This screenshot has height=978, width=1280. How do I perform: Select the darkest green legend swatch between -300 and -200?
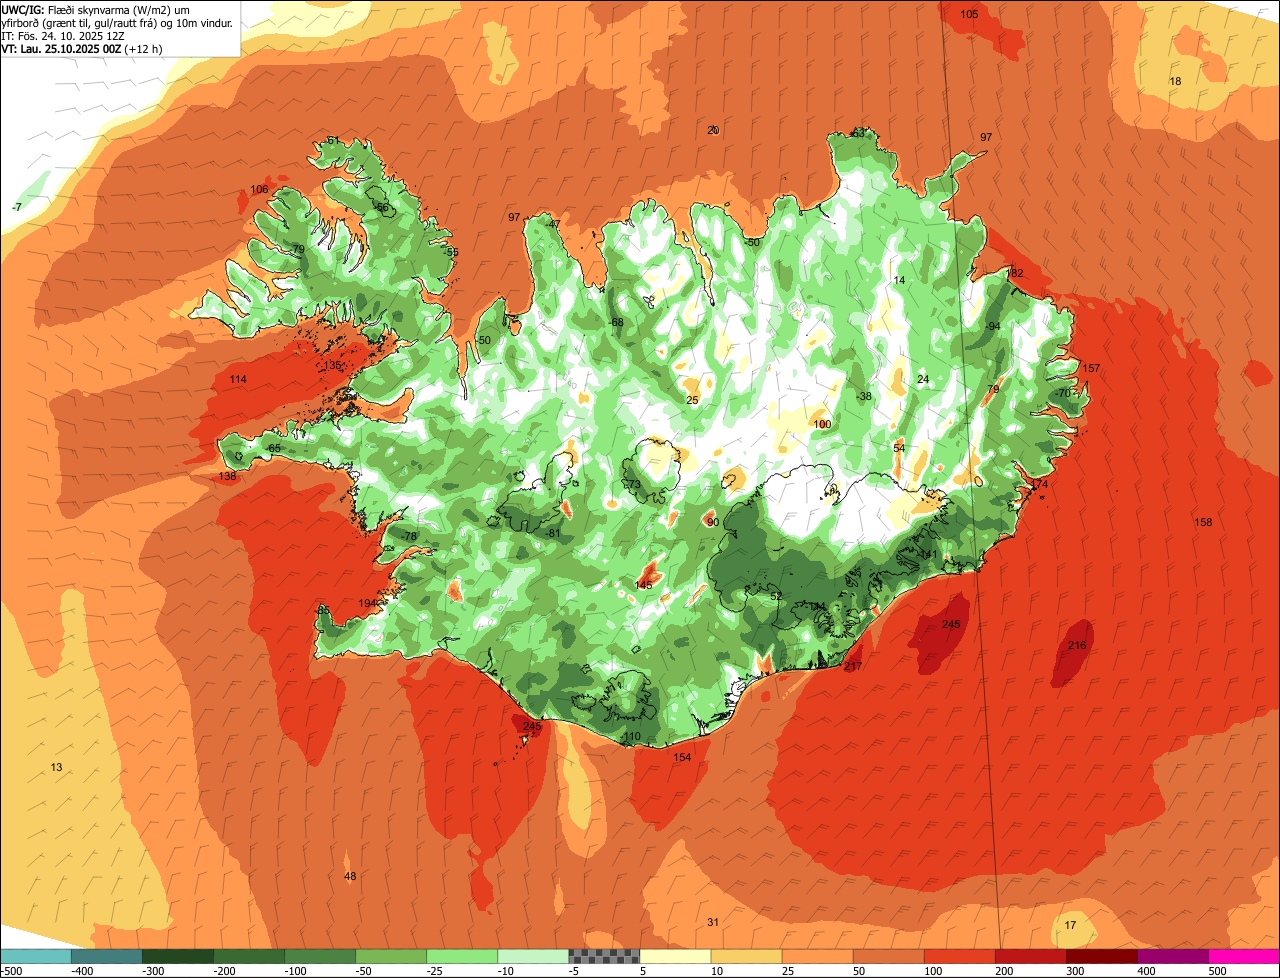coord(178,956)
